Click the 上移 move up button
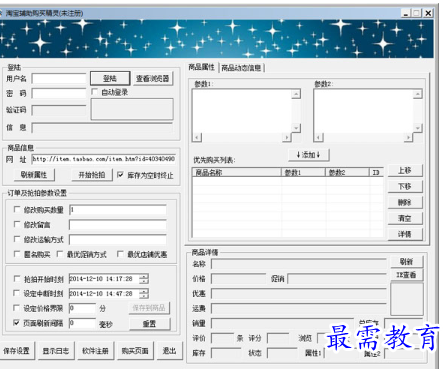 [x=405, y=171]
